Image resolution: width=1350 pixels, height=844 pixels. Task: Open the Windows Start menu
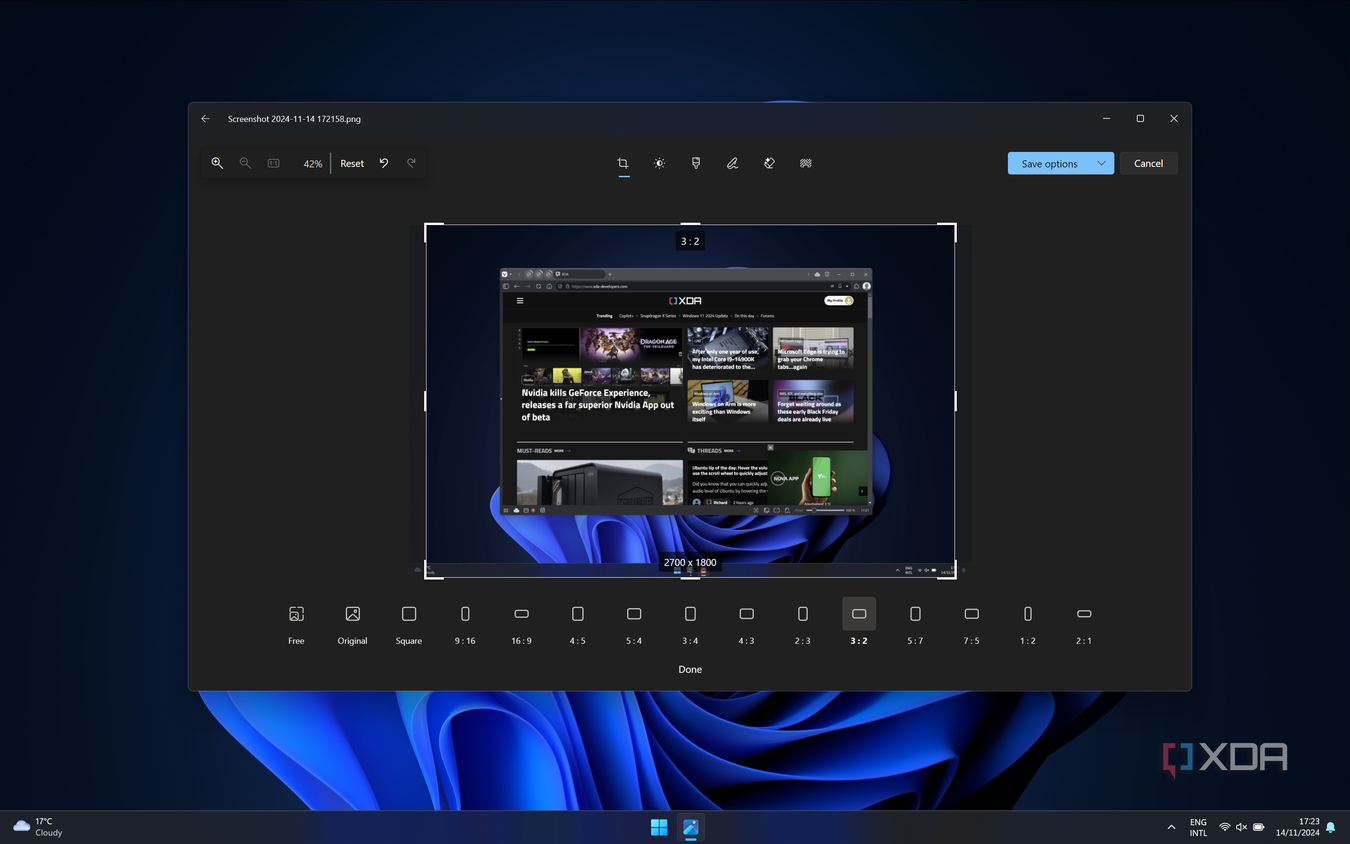(659, 827)
